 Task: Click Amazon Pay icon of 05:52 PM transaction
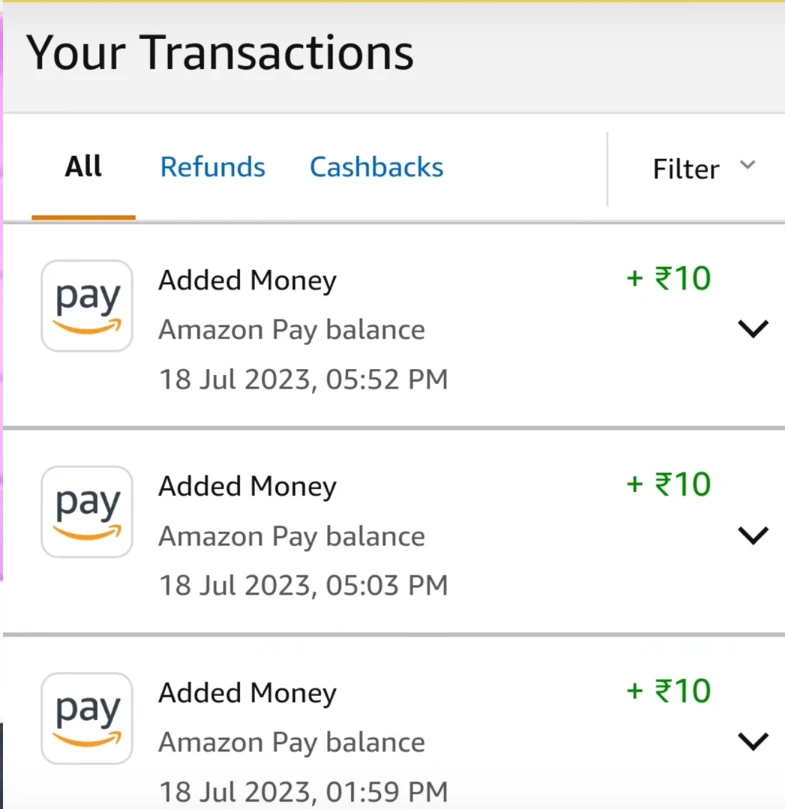tap(87, 306)
